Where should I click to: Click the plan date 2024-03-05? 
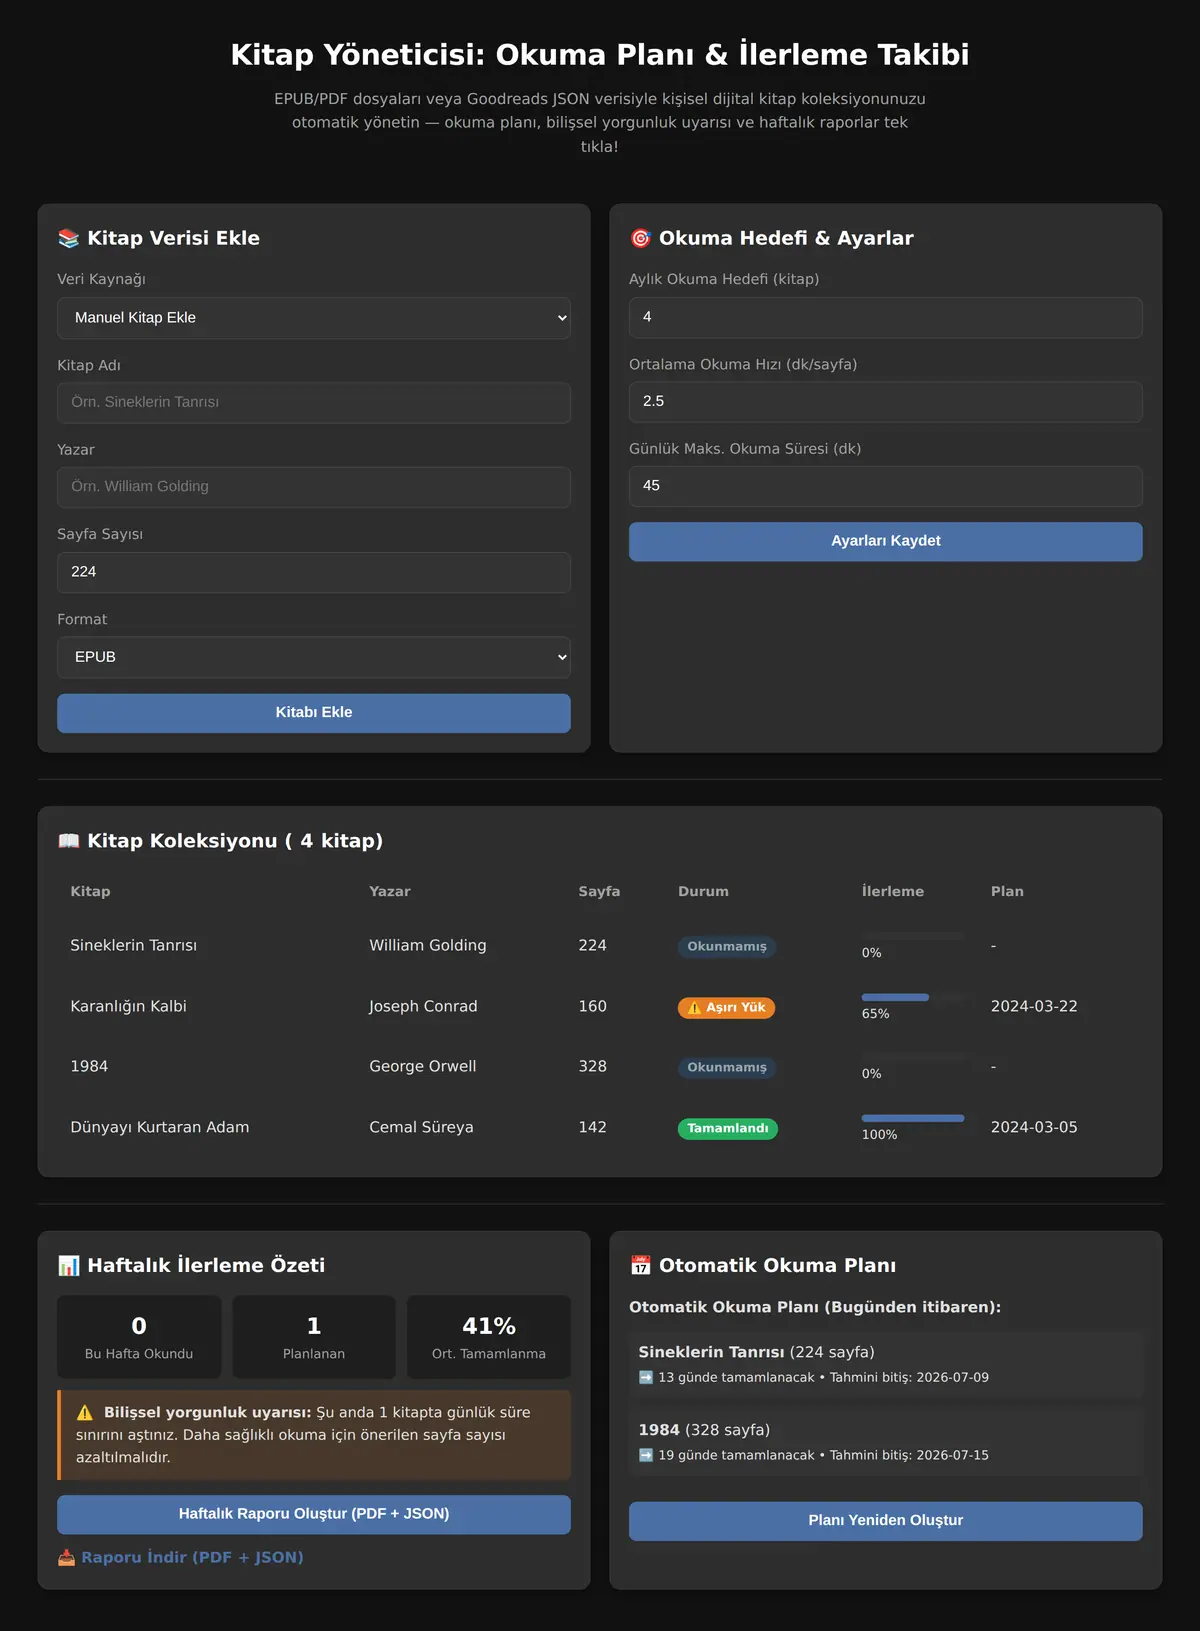tap(1034, 1128)
